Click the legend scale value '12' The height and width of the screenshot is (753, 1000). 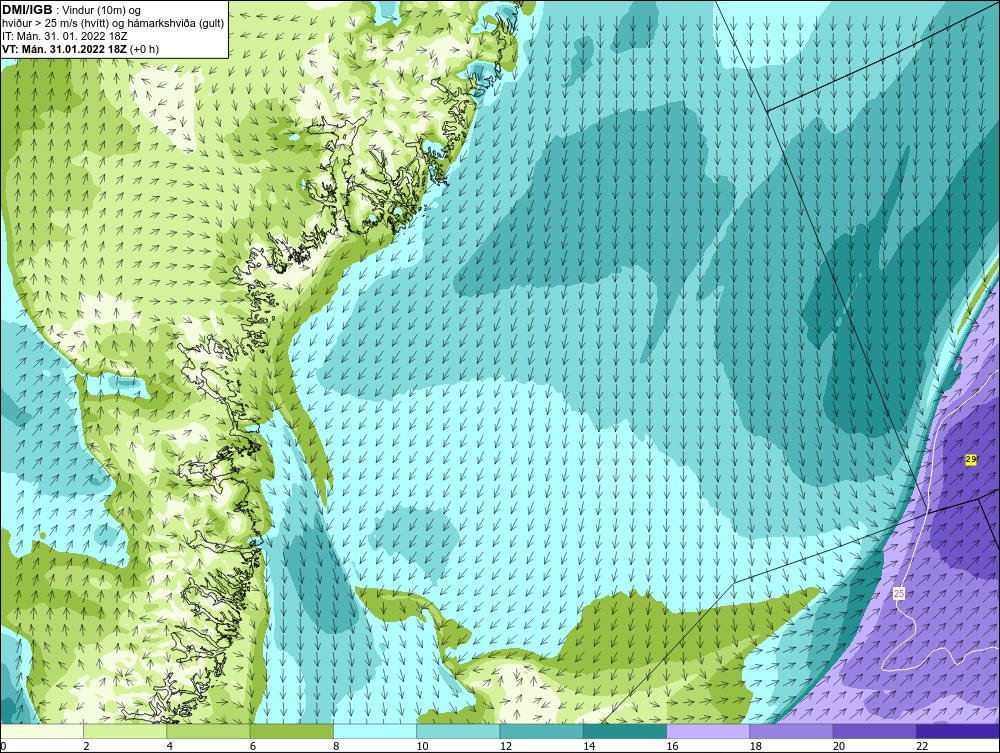coord(506,747)
